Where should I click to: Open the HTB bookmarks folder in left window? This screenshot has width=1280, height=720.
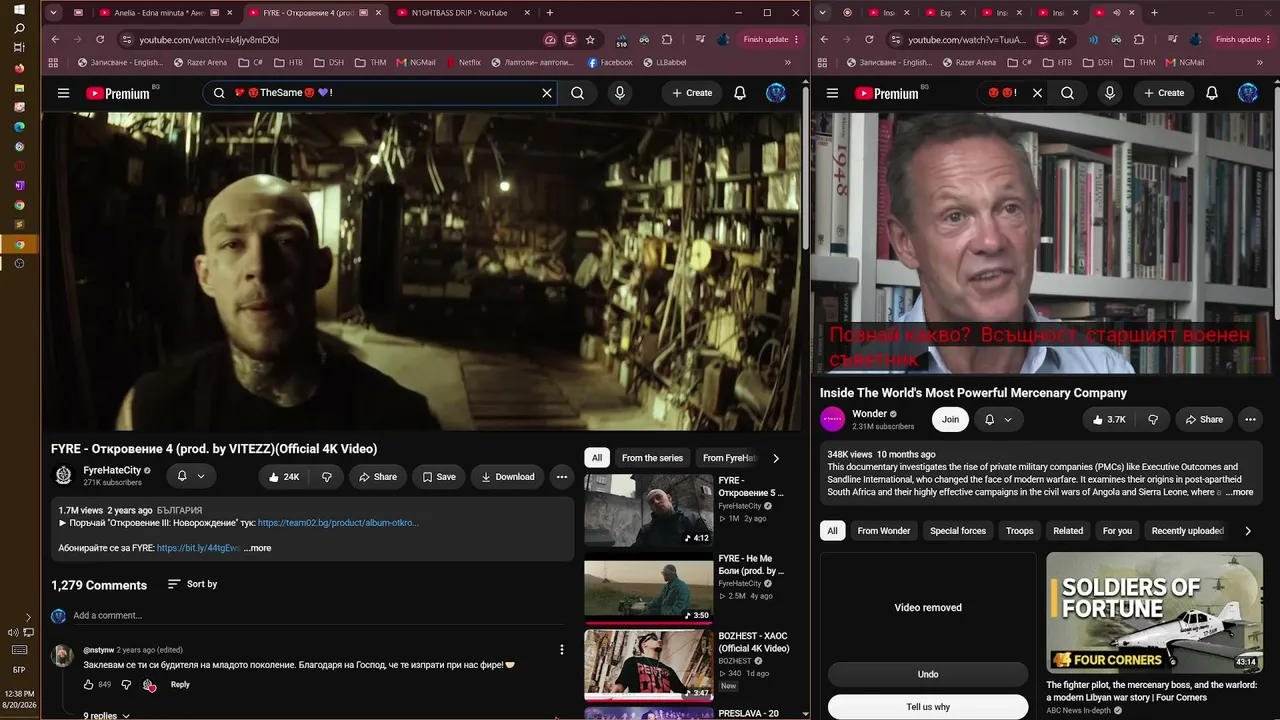click(287, 62)
